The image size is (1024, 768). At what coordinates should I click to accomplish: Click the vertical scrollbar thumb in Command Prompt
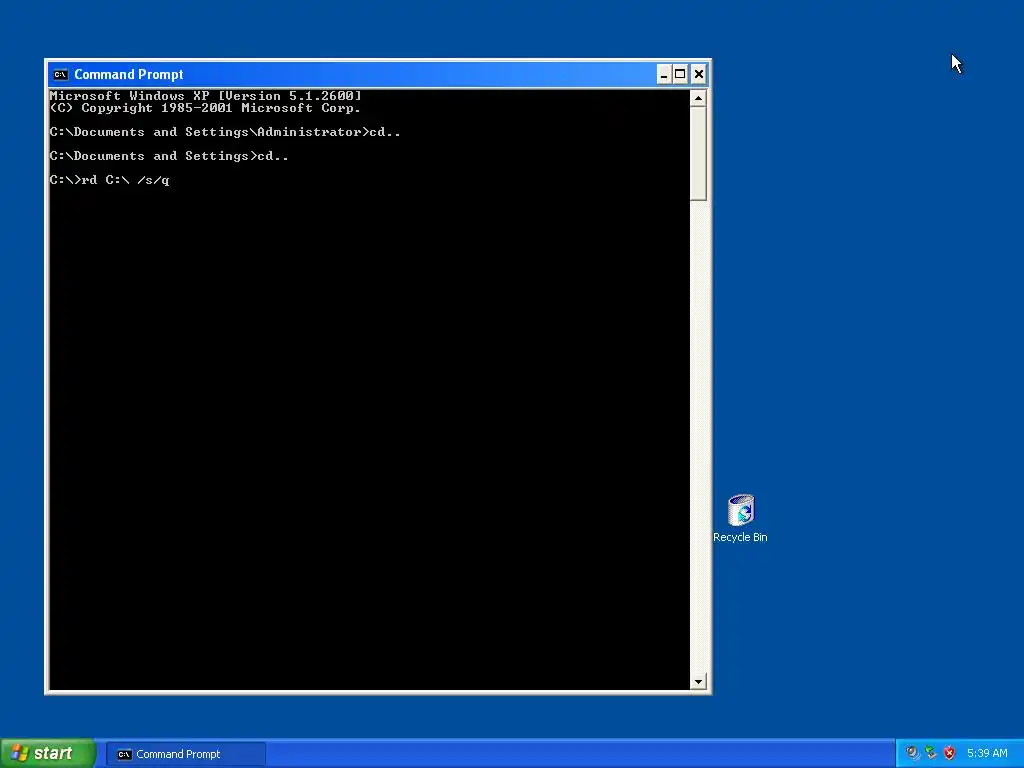point(698,154)
